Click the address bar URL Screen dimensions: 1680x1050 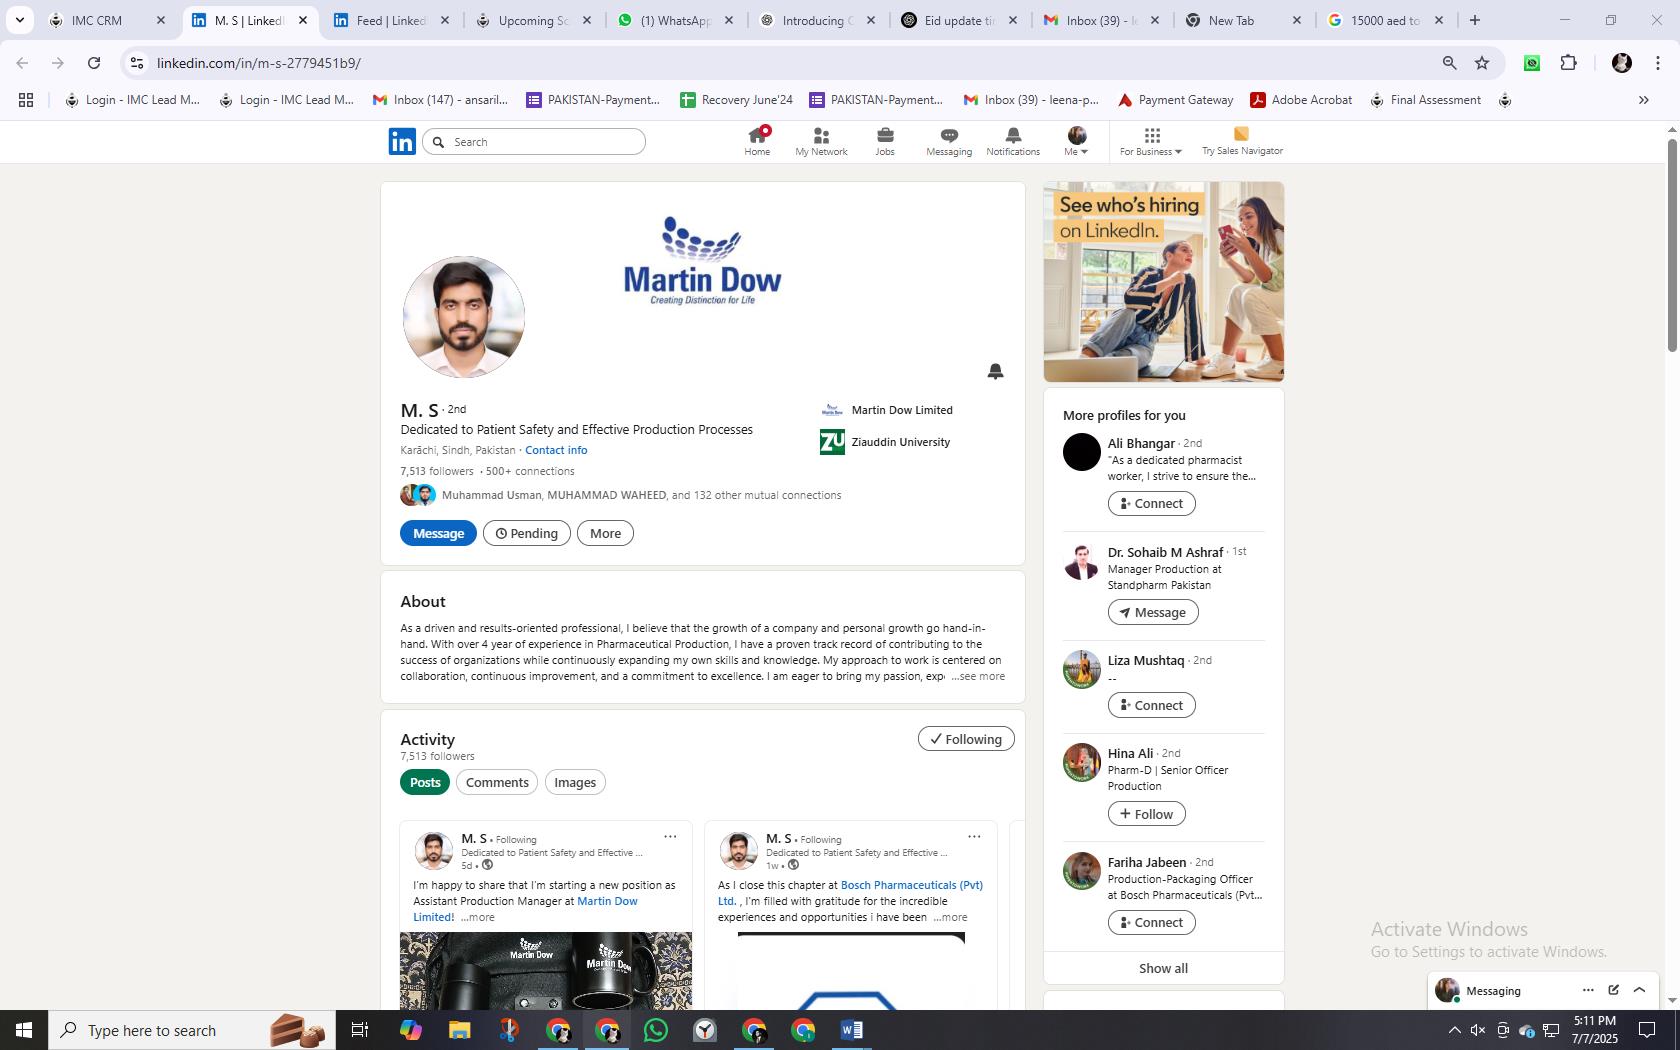[258, 63]
